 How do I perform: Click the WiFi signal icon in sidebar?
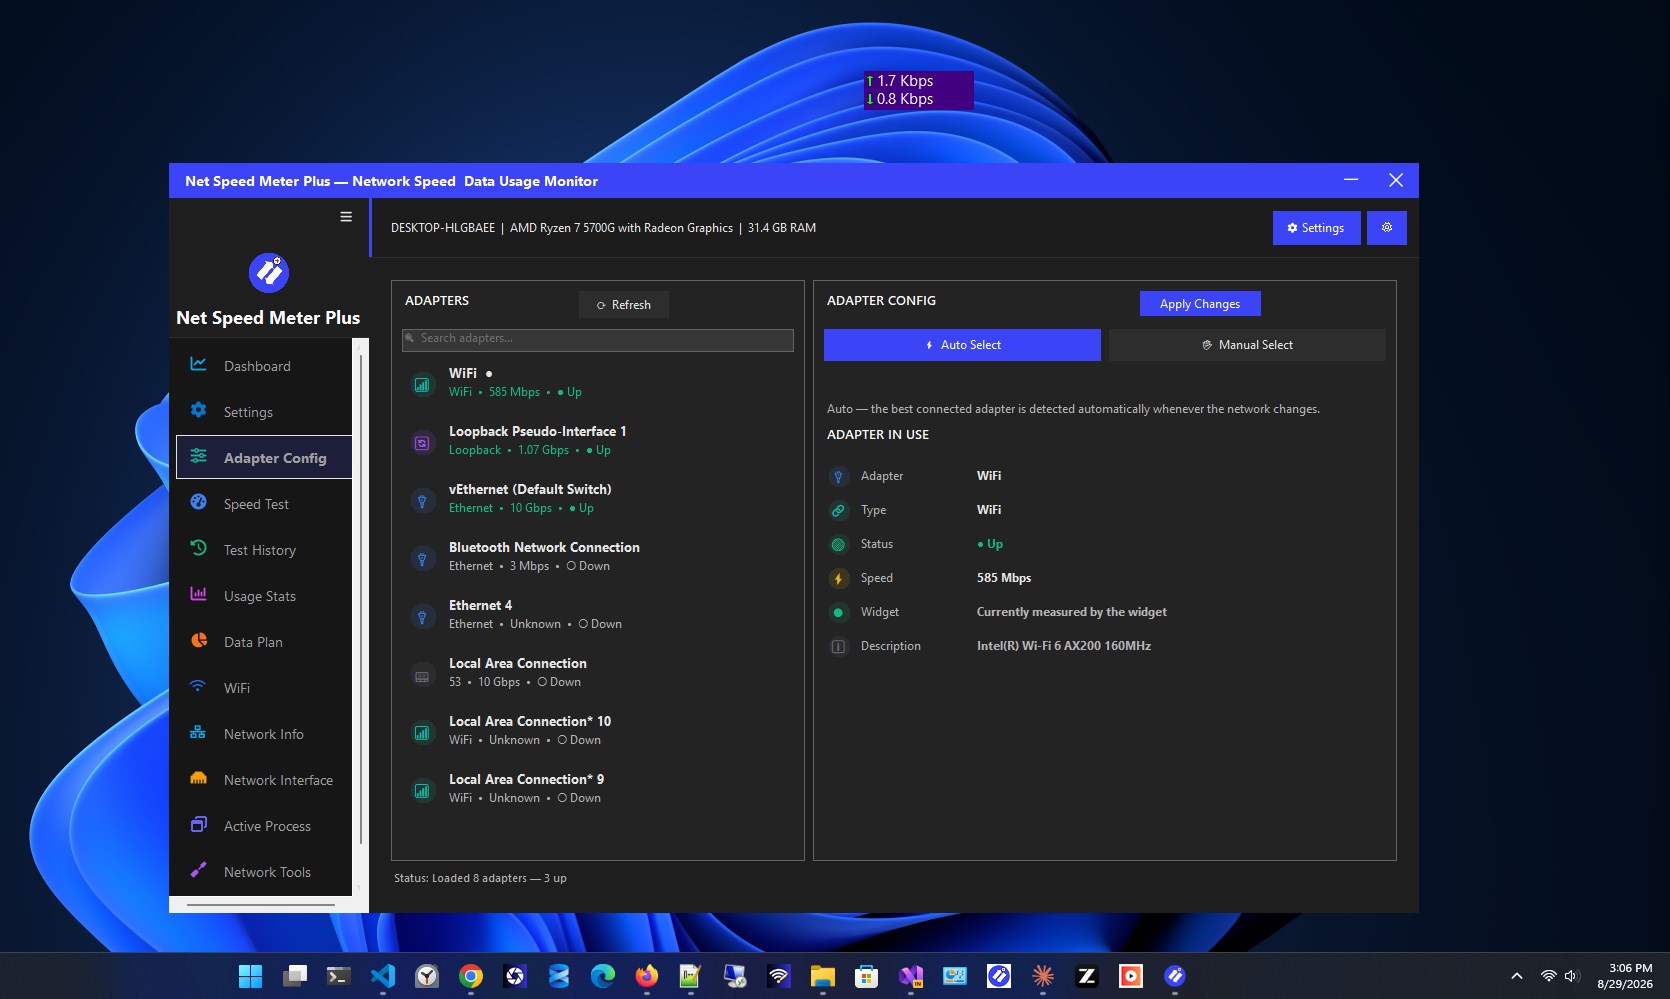coord(199,687)
